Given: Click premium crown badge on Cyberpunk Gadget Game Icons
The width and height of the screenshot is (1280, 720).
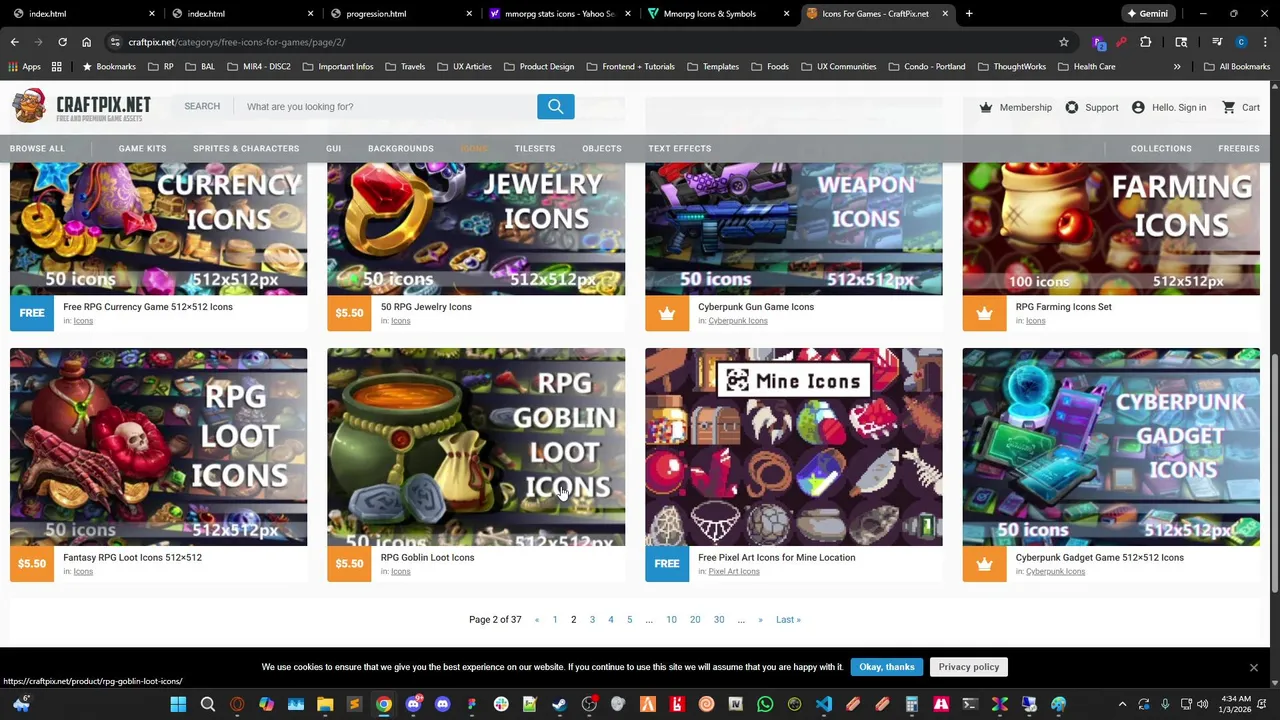Looking at the screenshot, I should click(x=984, y=564).
